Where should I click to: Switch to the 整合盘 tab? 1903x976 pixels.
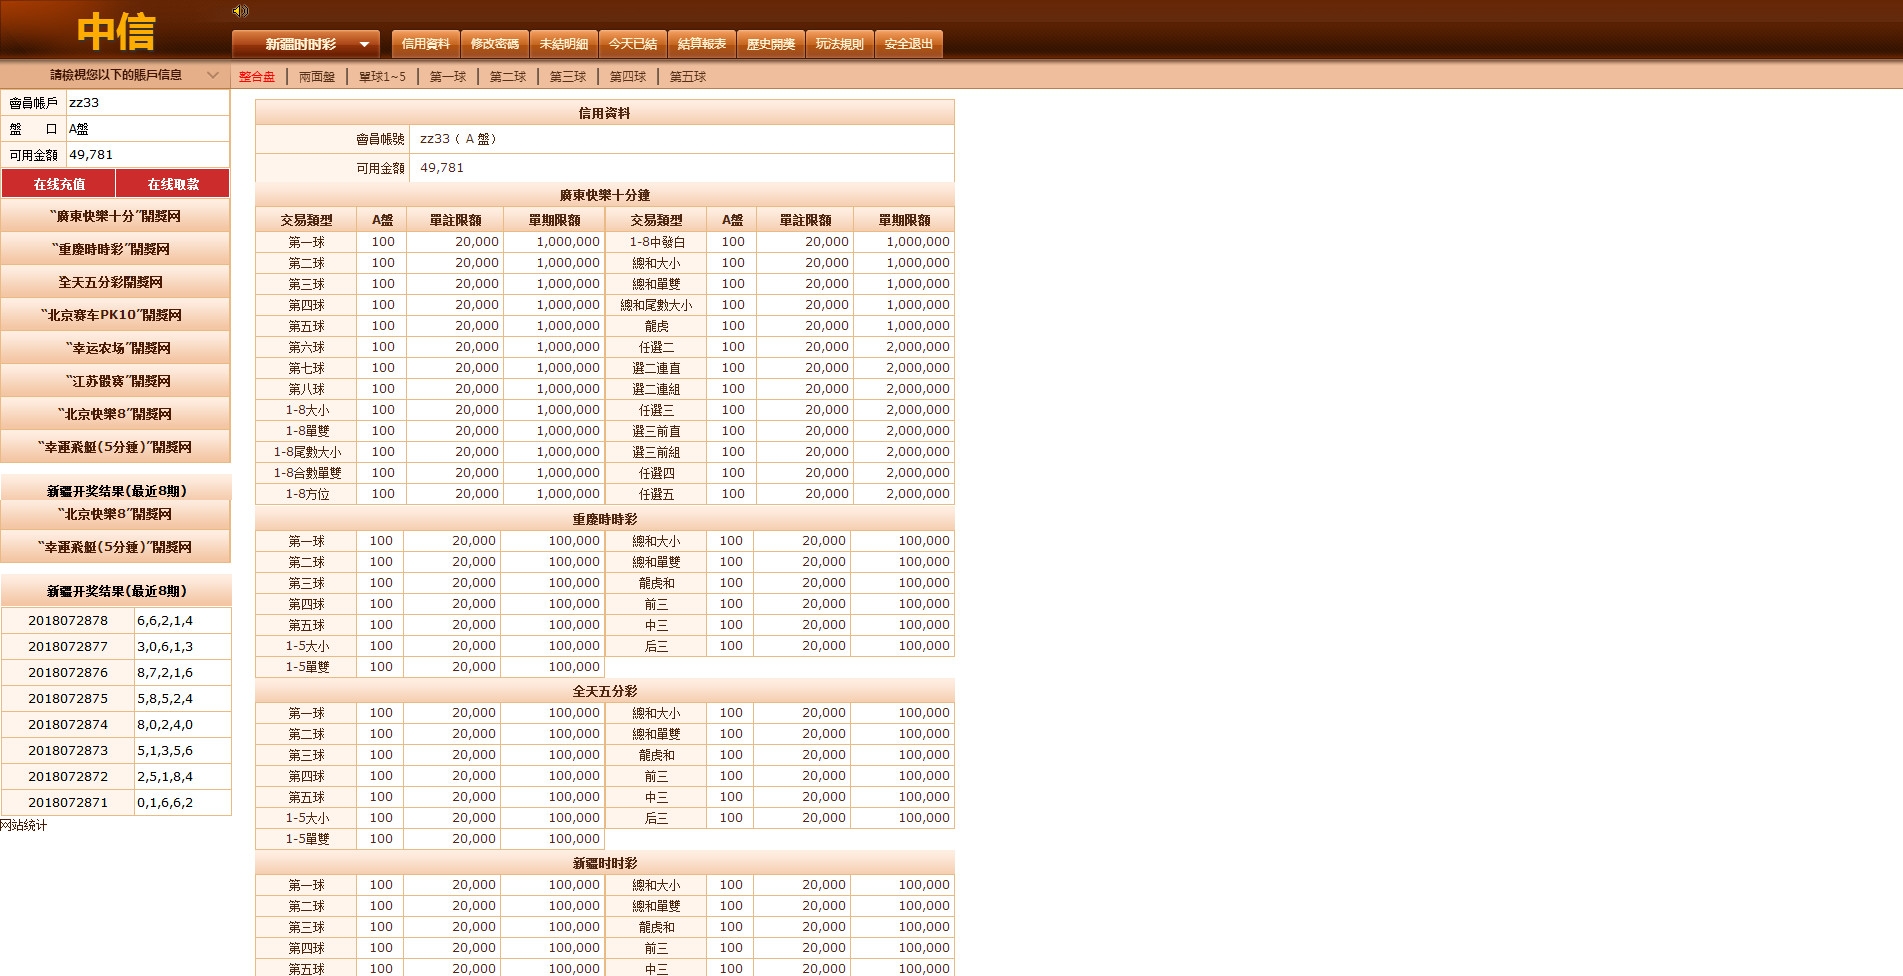pyautogui.click(x=256, y=77)
